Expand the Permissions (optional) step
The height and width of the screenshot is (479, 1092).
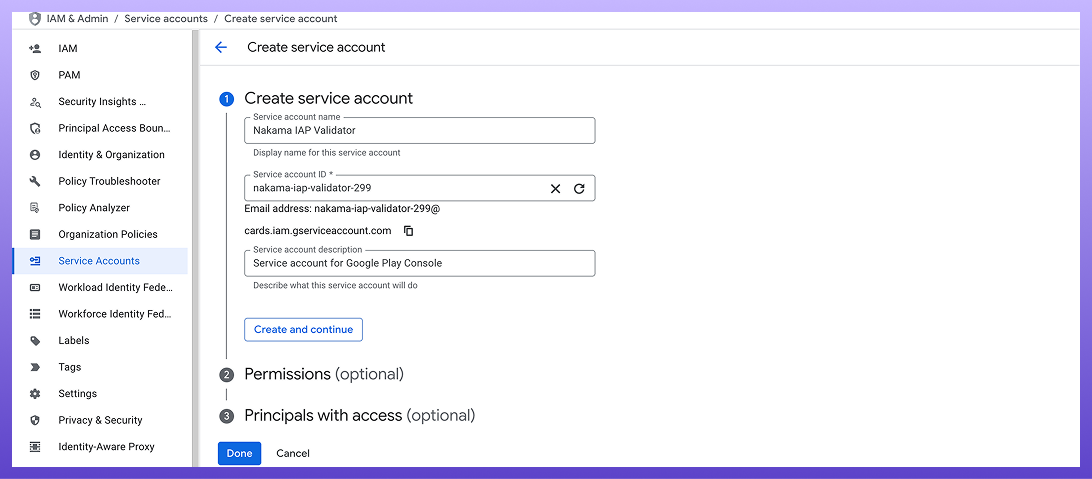pyautogui.click(x=324, y=375)
